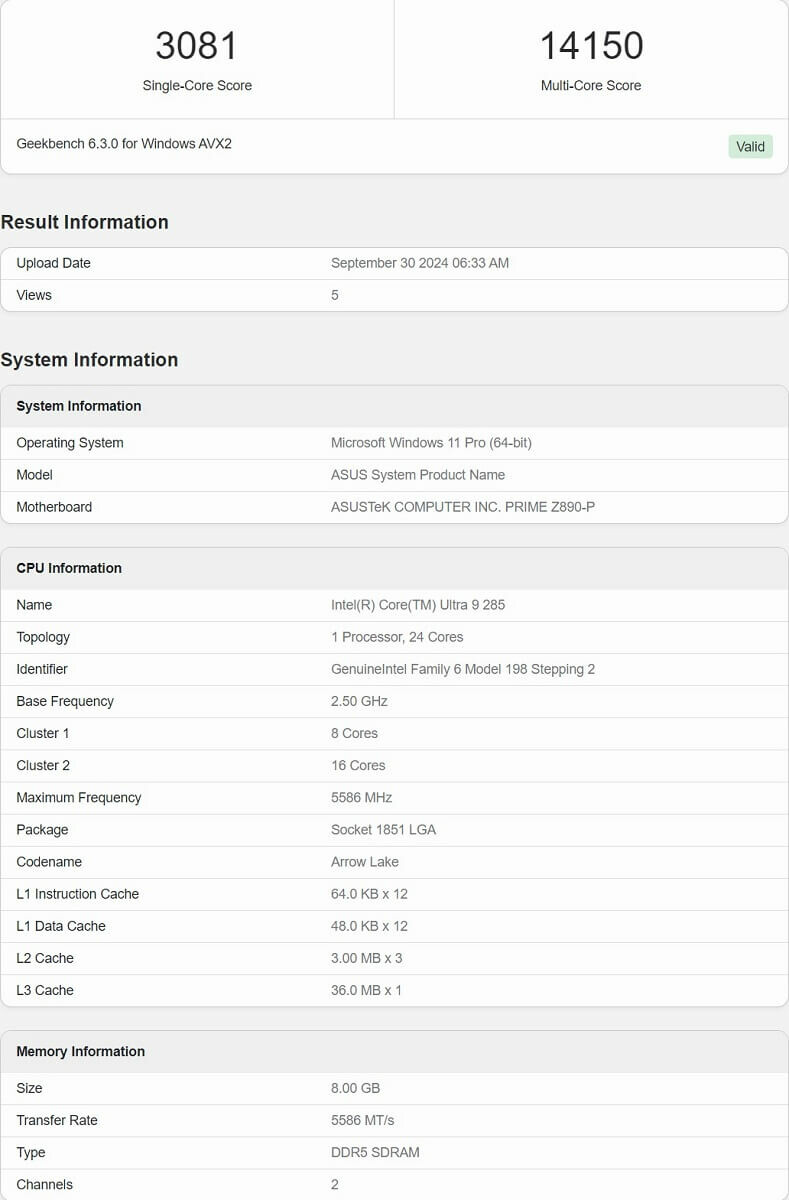Click the CPU Name row label
The width and height of the screenshot is (789, 1200).
tap(34, 605)
